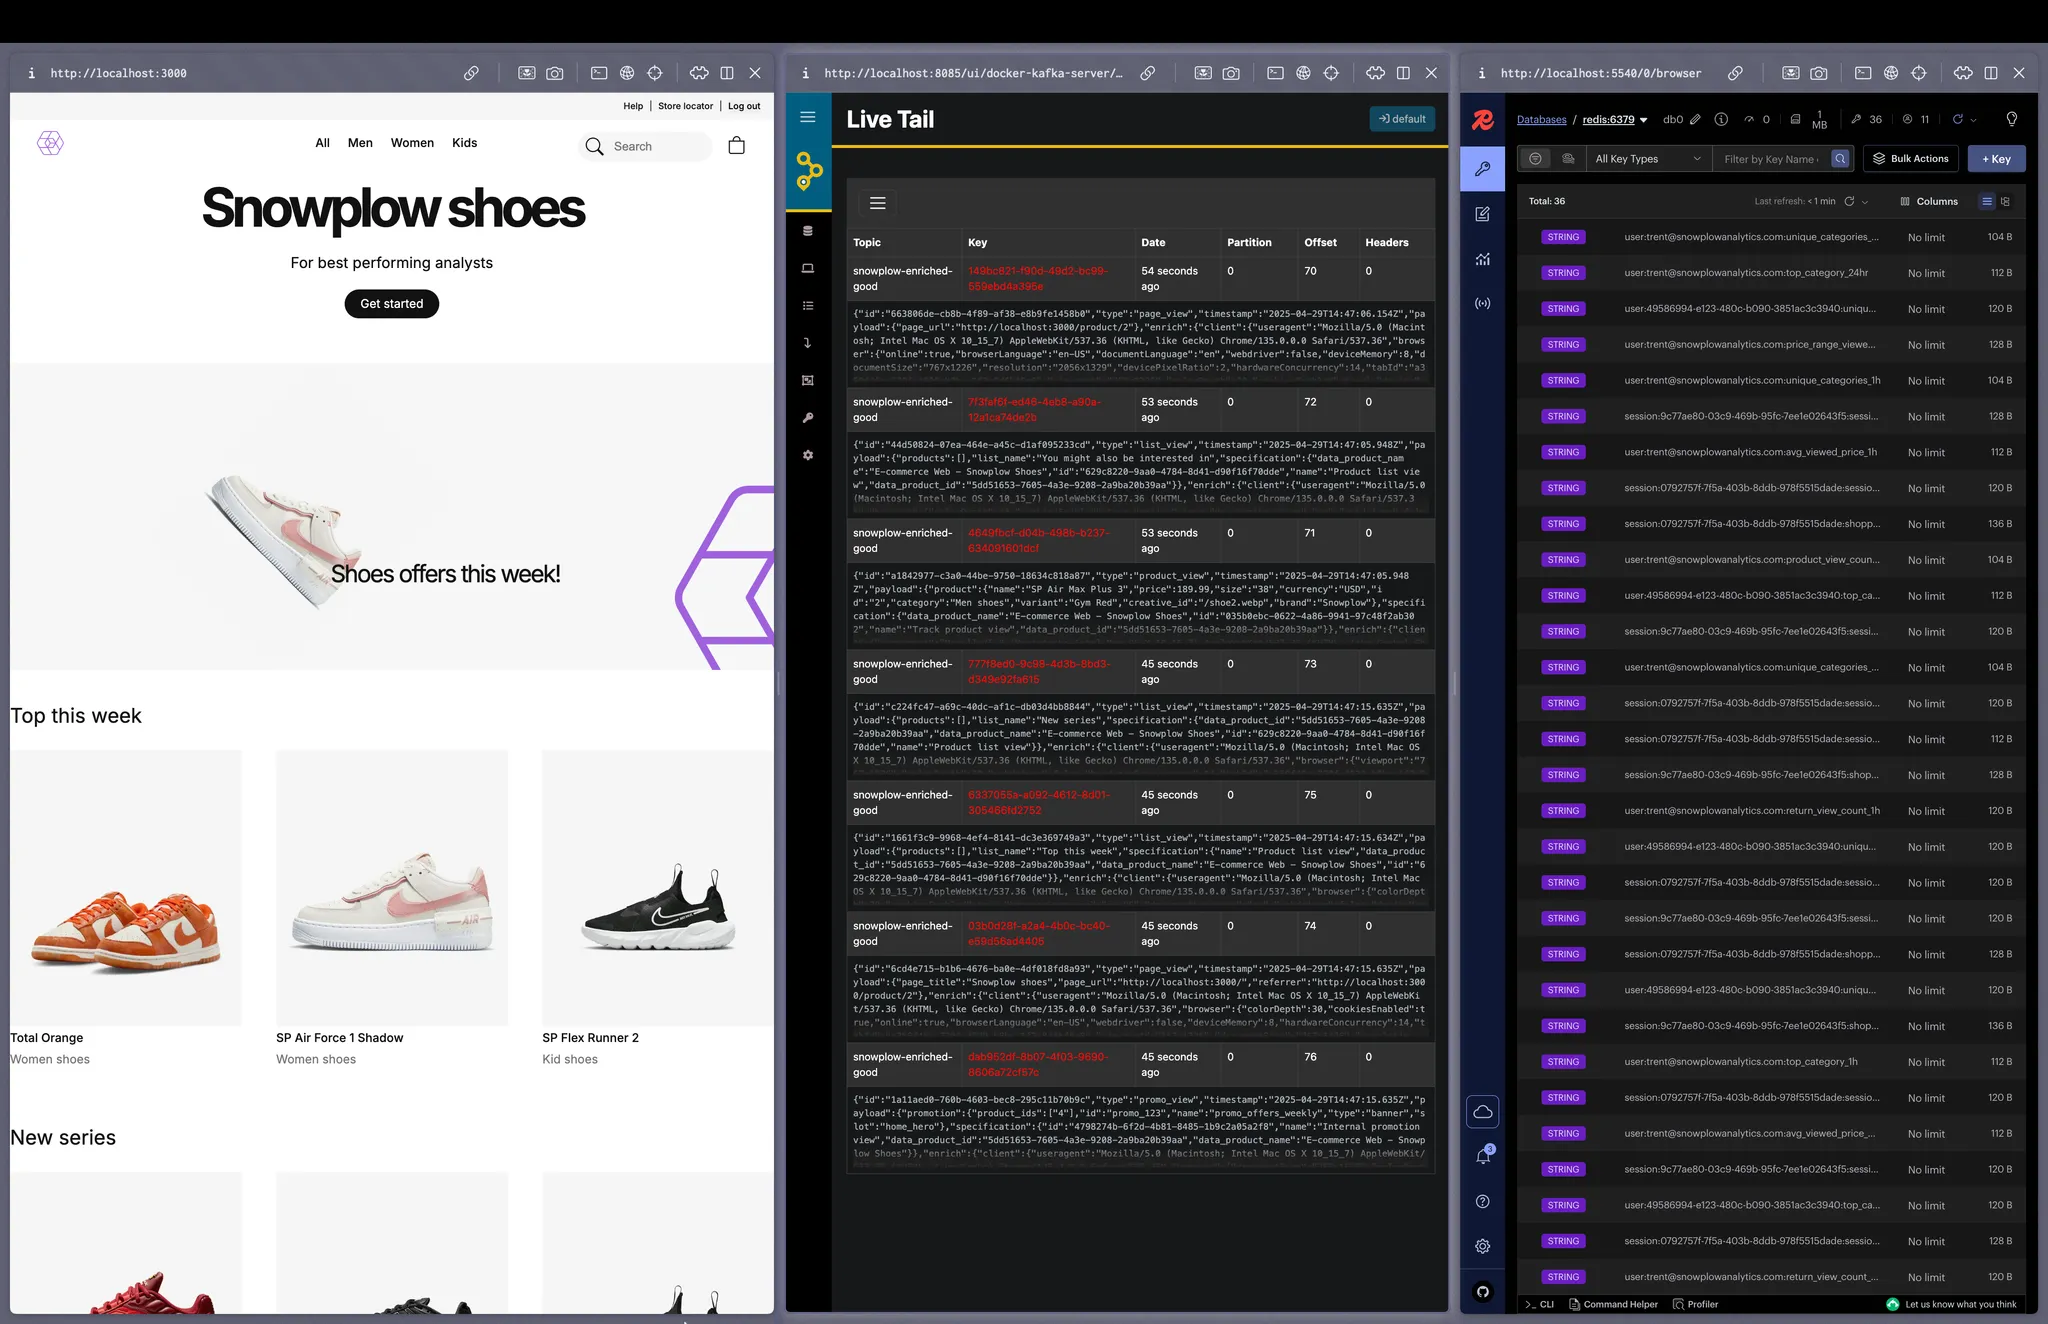Open the shopping cart on the Snowplow shoes page
This screenshot has width=2048, height=1324.
[x=736, y=145]
